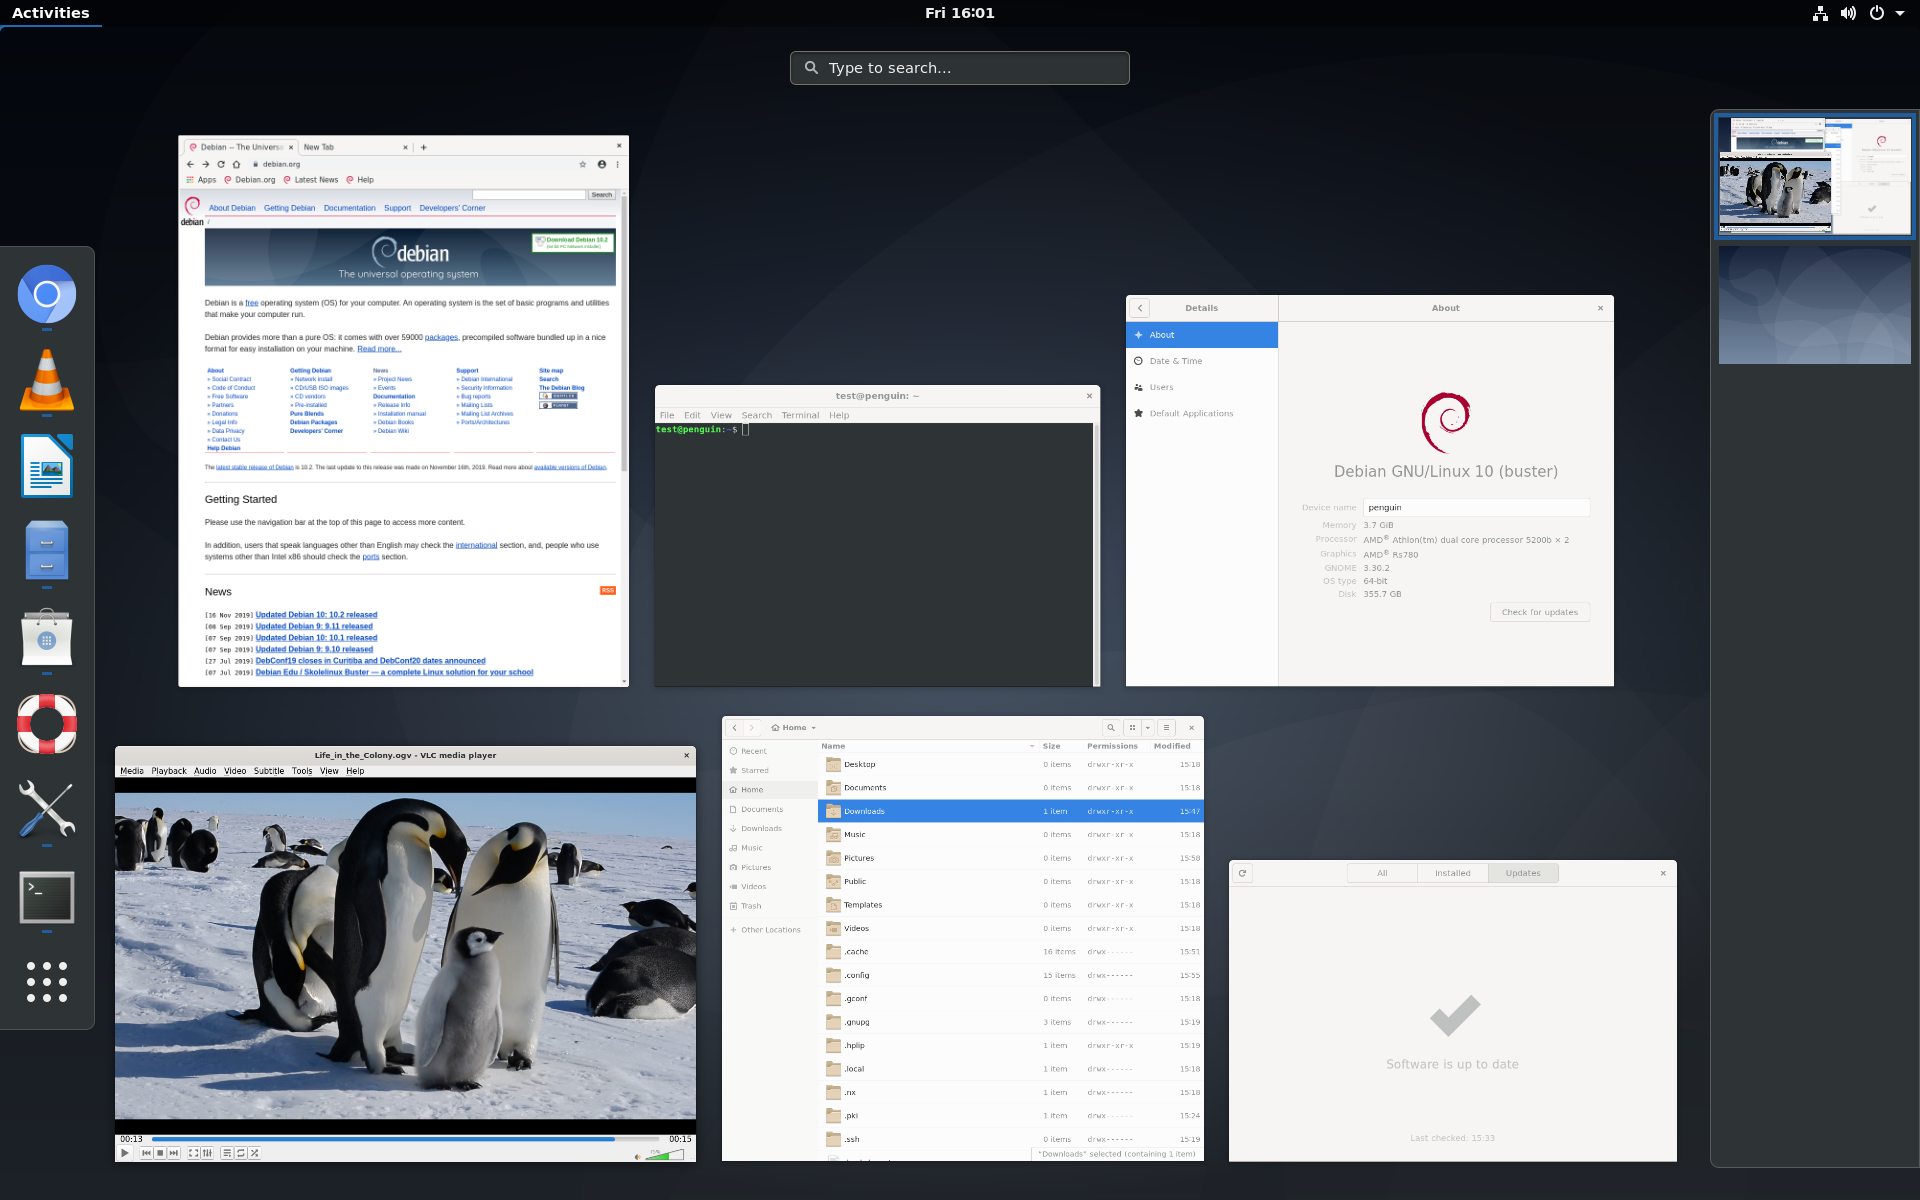Open VLC Media menu
This screenshot has height=1200, width=1920.
pos(131,771)
